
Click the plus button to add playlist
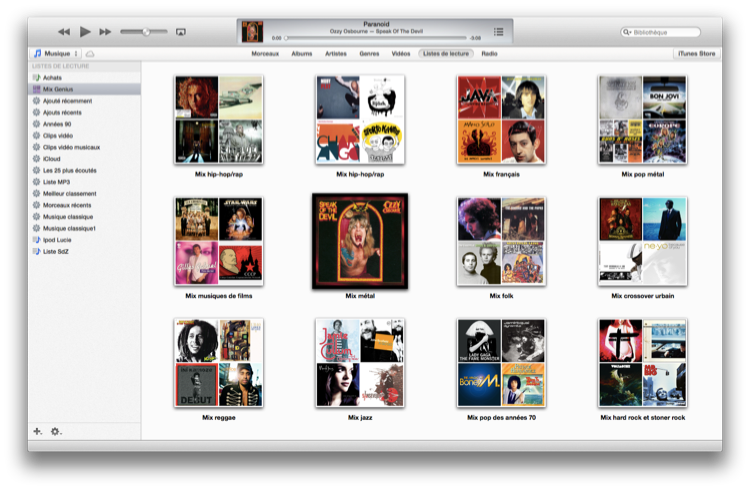pyautogui.click(x=37, y=431)
